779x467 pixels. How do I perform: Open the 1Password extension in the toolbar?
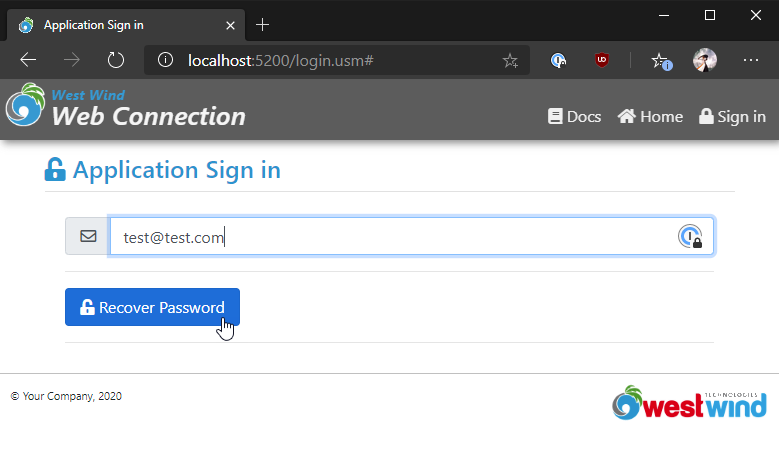point(558,61)
